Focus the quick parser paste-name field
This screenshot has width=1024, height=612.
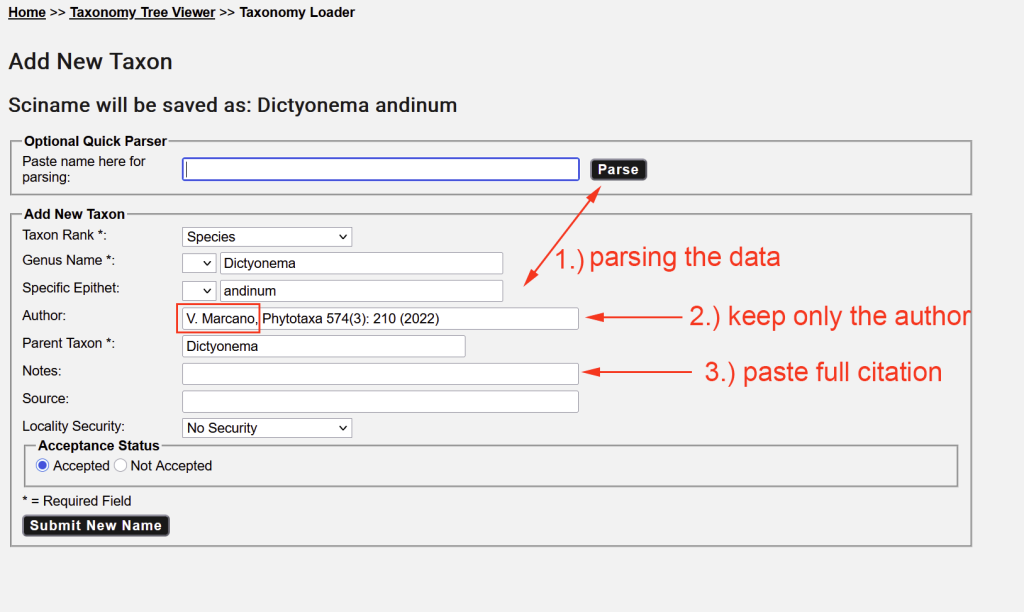pos(380,170)
